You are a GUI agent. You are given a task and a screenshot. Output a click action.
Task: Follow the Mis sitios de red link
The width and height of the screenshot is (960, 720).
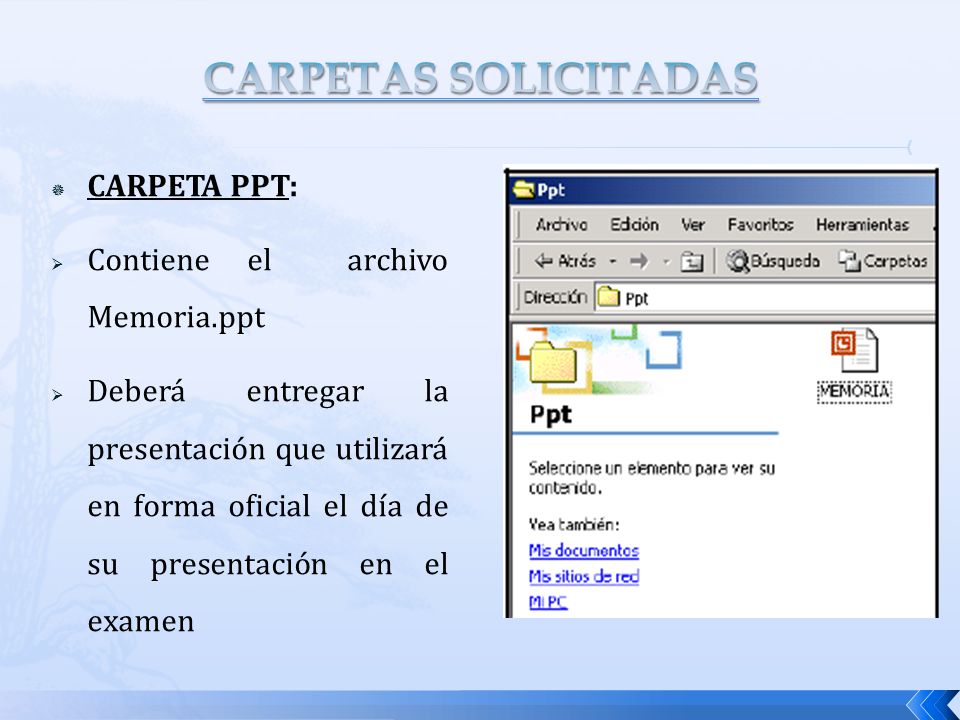[x=583, y=577]
